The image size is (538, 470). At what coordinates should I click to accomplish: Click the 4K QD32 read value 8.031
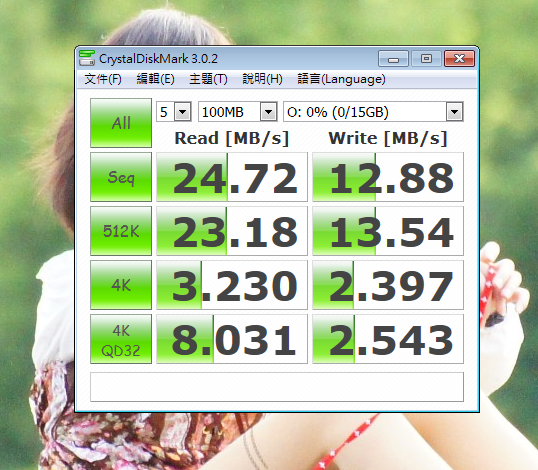(x=232, y=339)
